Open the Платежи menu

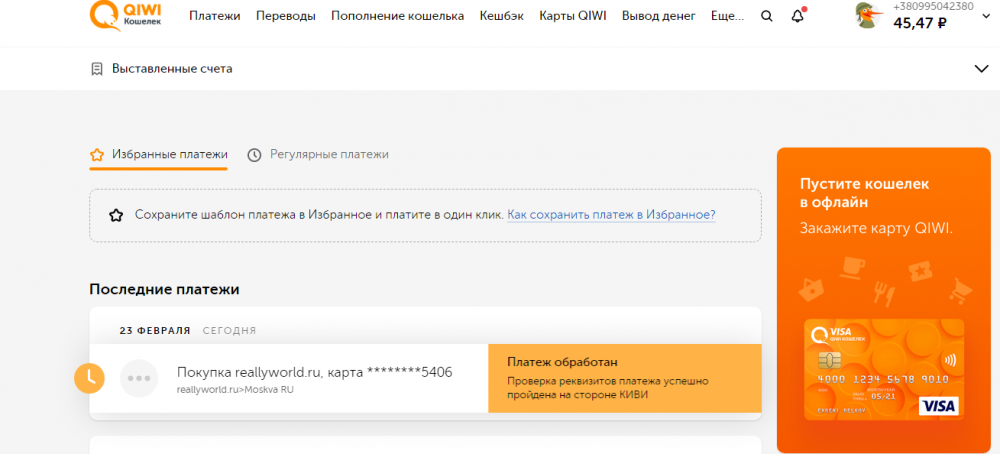[x=214, y=16]
